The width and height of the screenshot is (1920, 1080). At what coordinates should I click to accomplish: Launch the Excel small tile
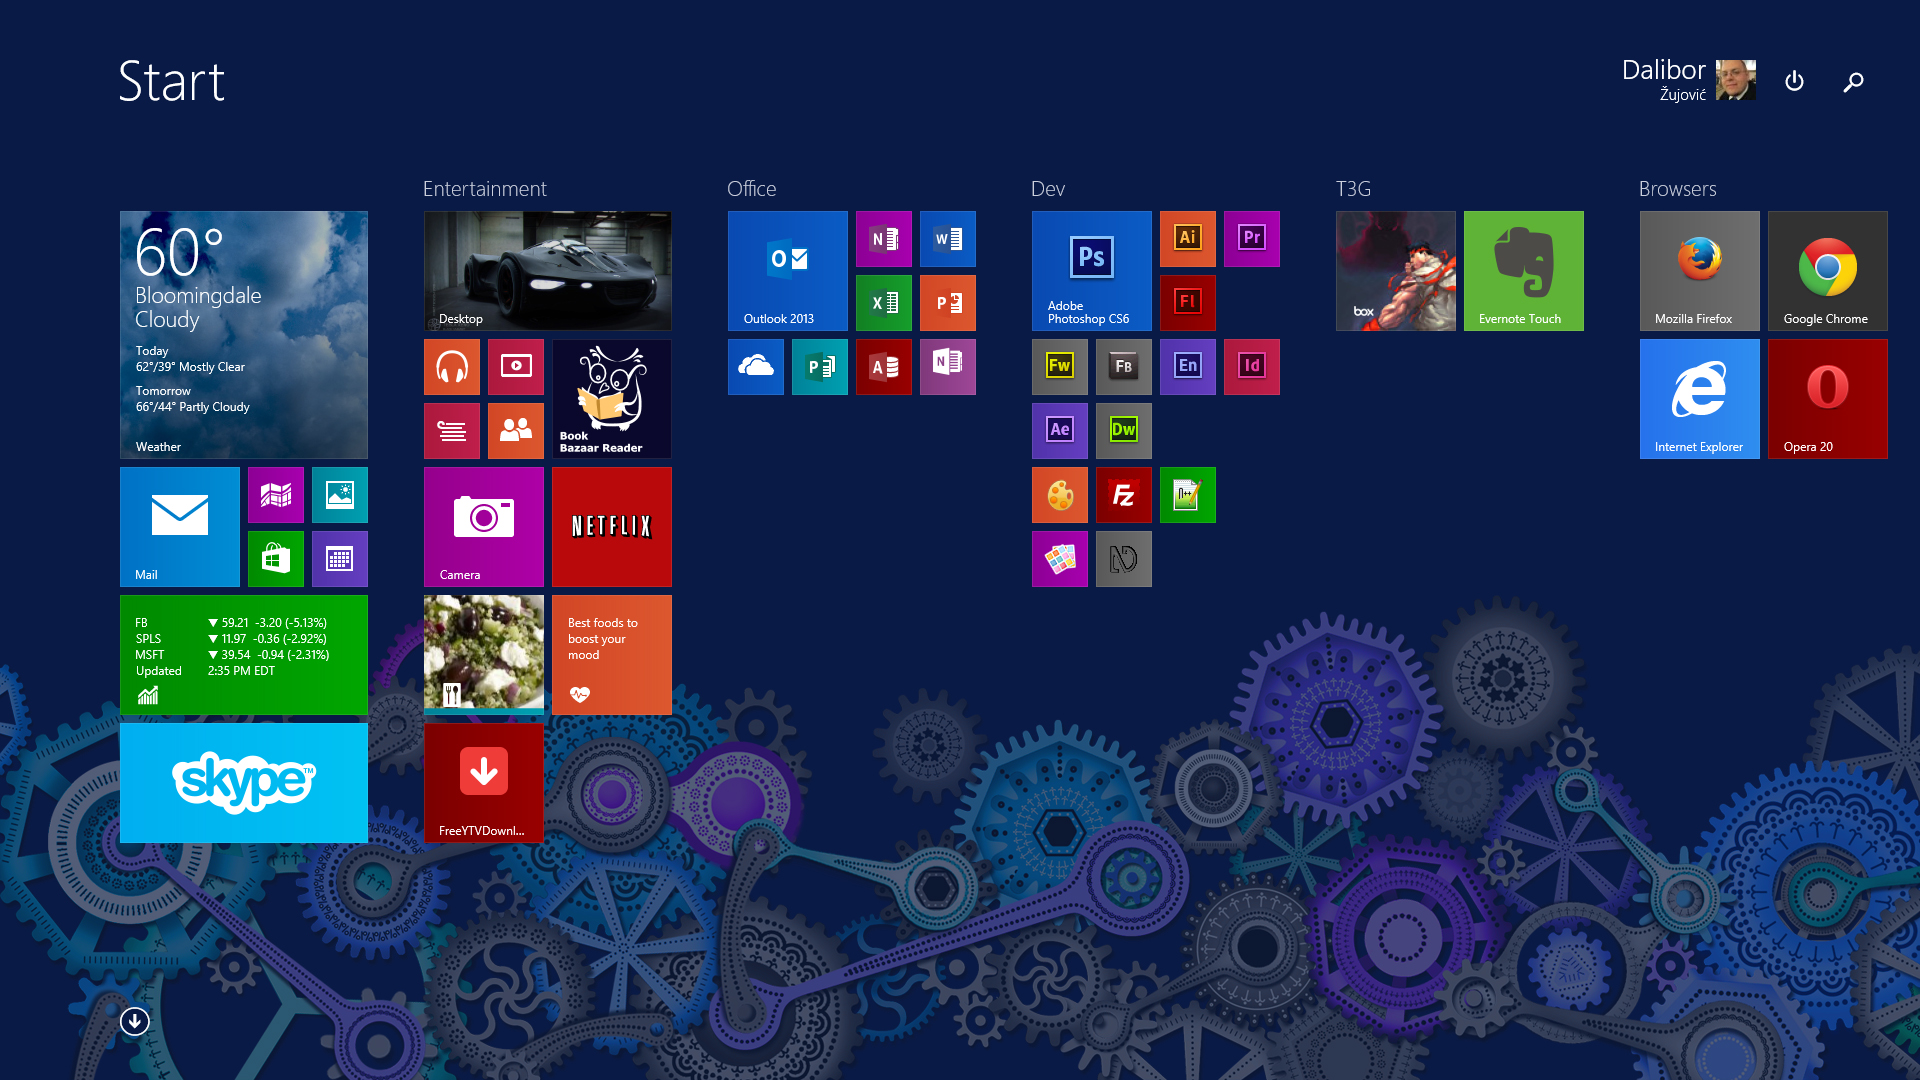click(883, 303)
